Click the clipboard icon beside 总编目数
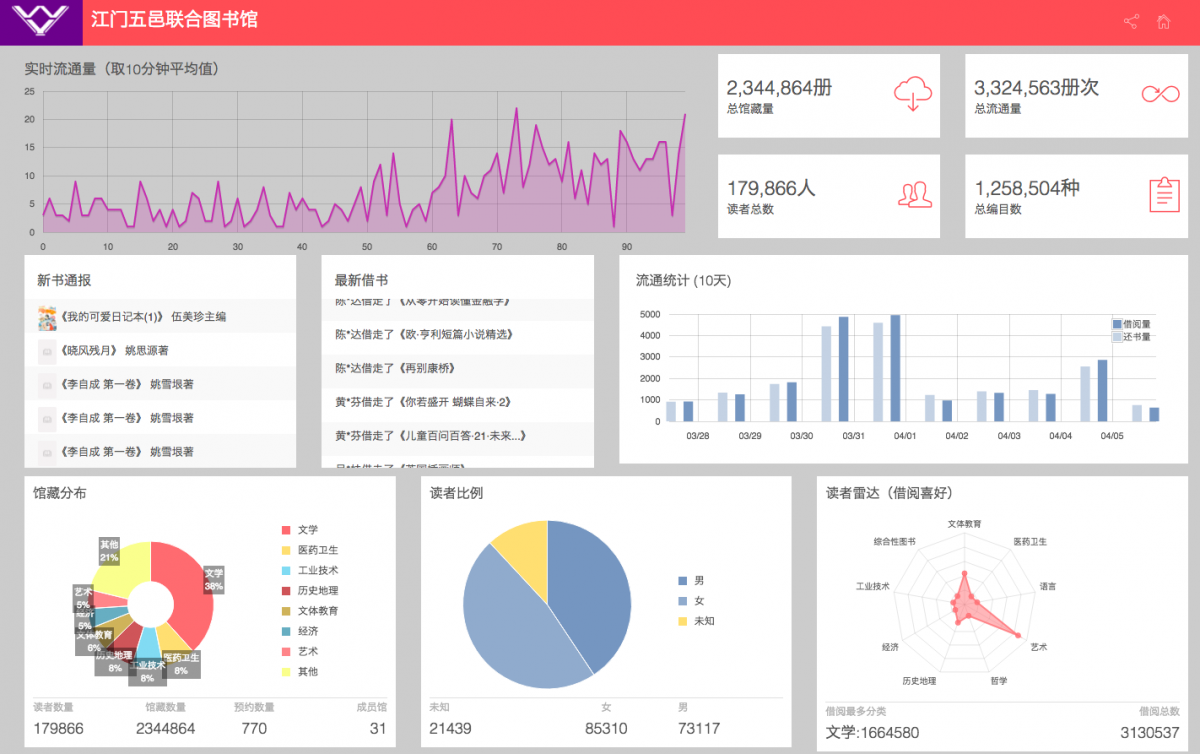 click(x=1164, y=194)
